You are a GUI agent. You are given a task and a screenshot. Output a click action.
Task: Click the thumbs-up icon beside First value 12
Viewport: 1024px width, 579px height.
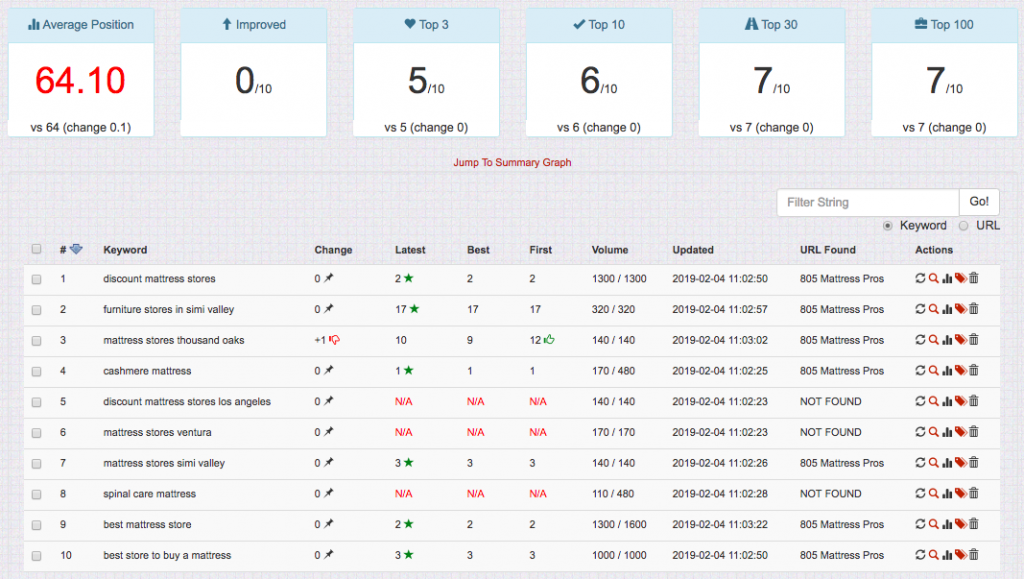point(549,339)
